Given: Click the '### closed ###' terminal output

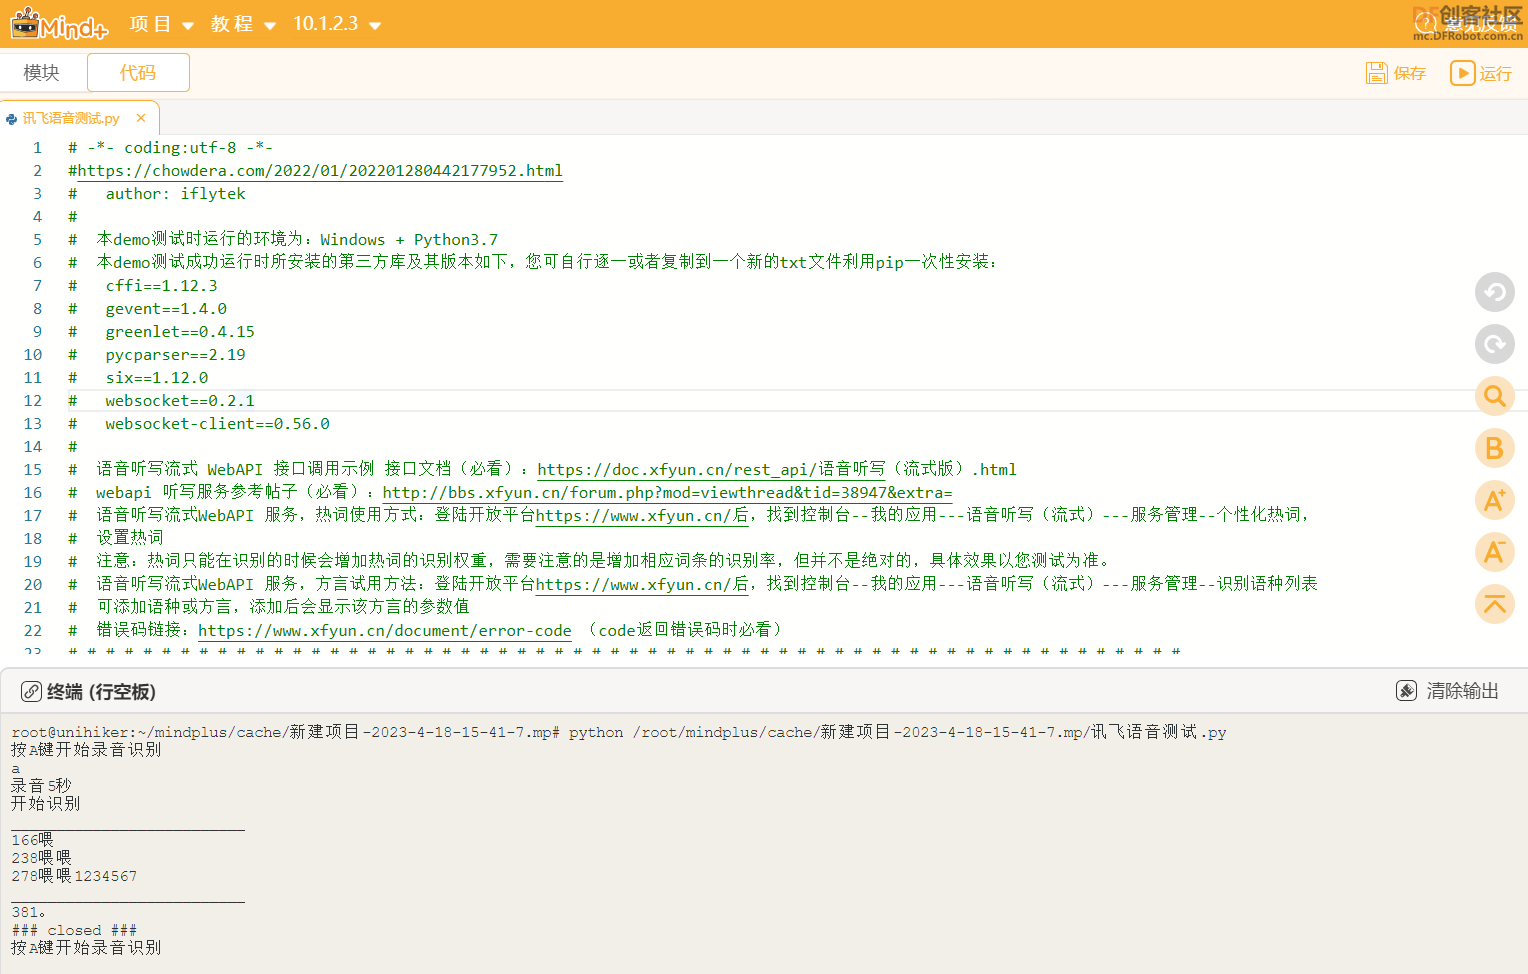Looking at the screenshot, I should click(74, 930).
